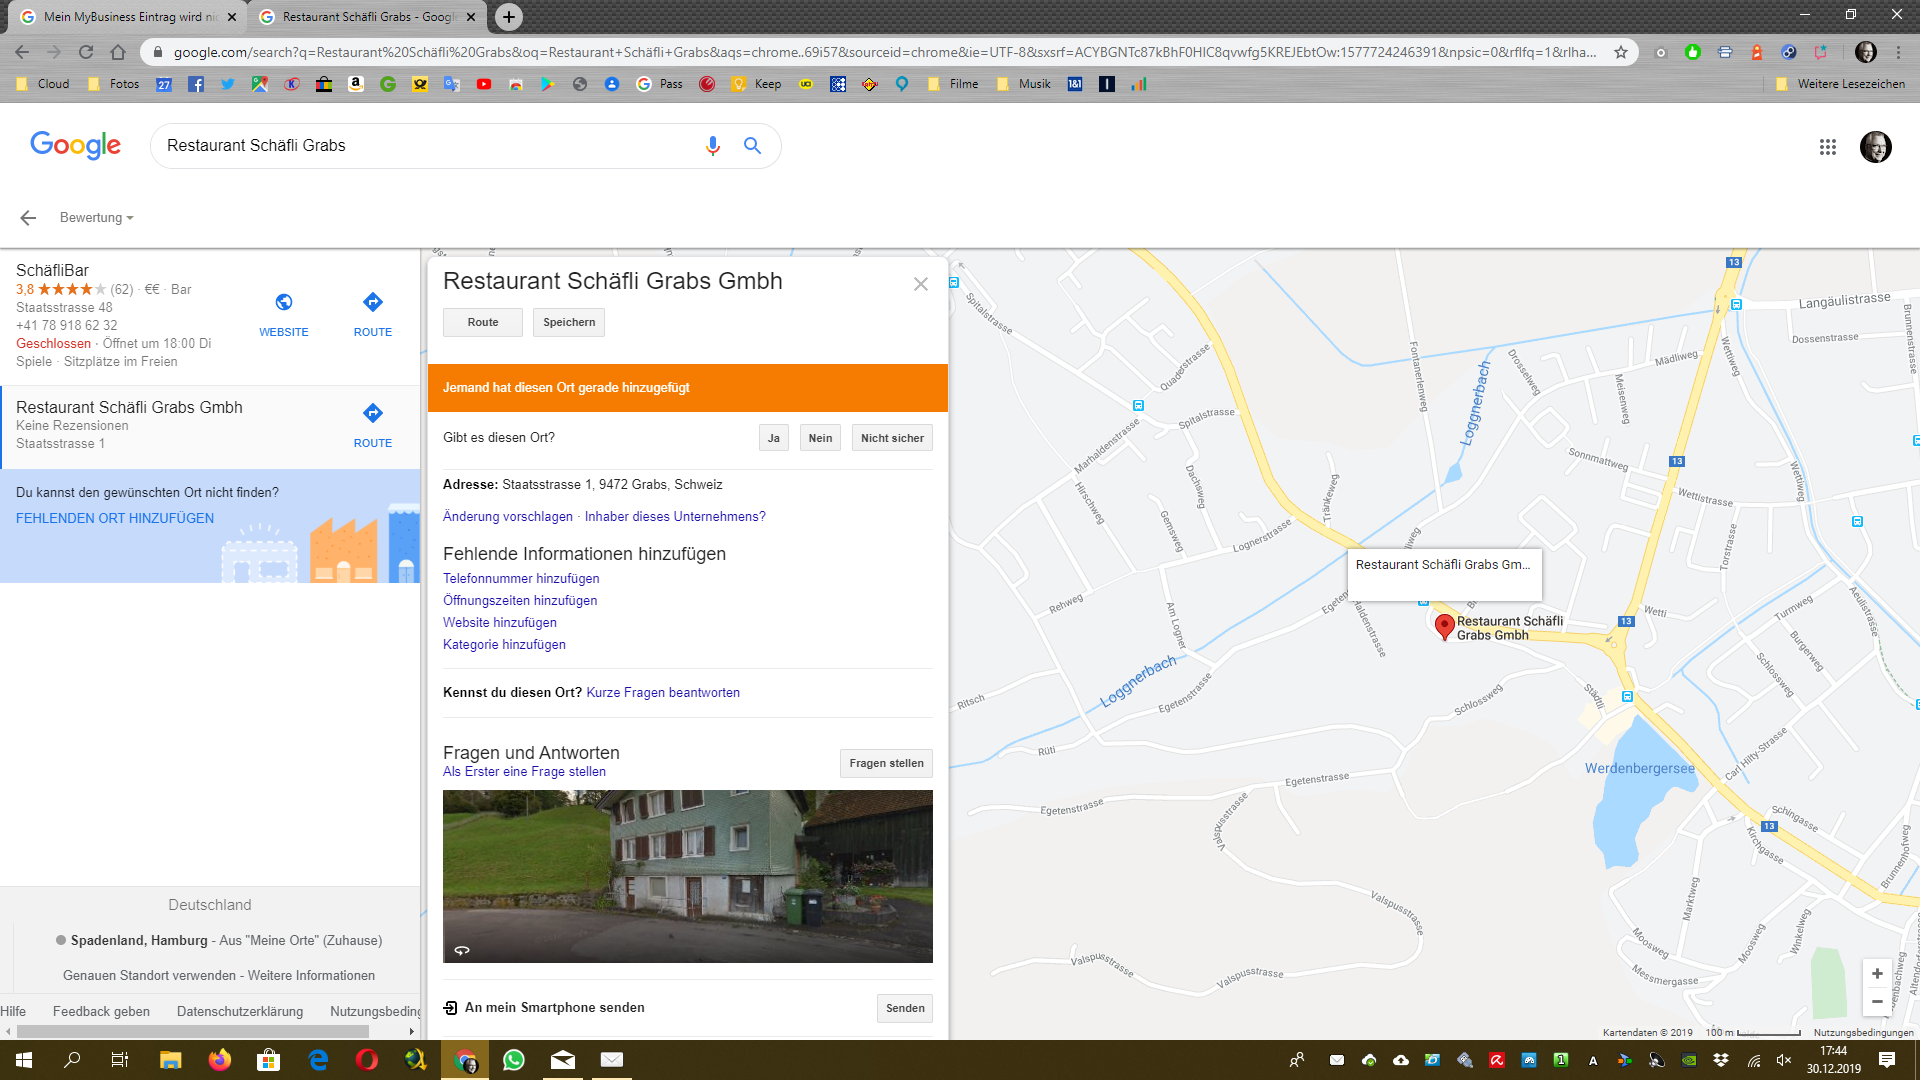1920x1080 pixels.
Task: Open SchäfliBar website globe icon
Action: click(284, 302)
